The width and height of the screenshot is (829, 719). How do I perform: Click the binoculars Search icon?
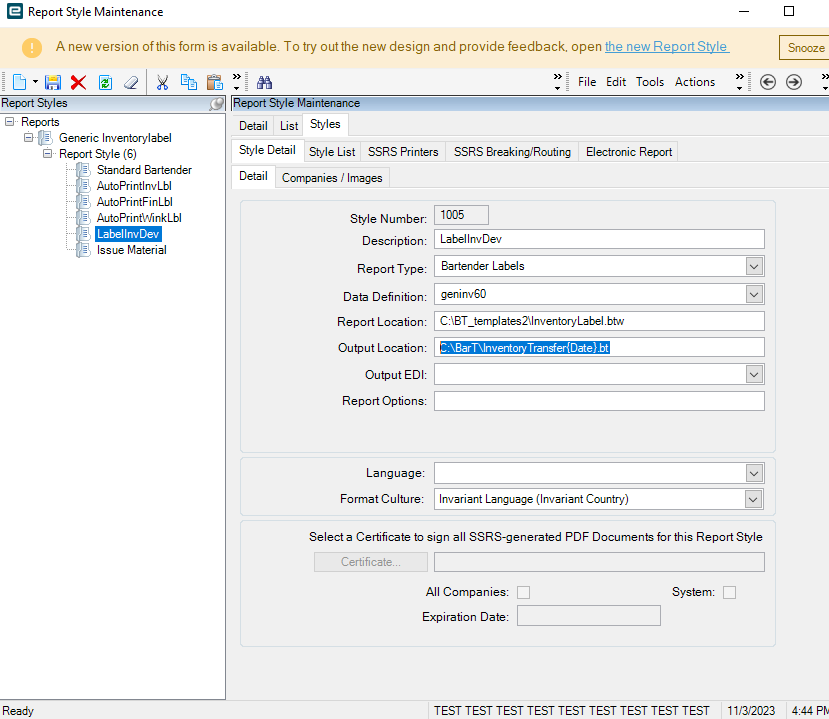tap(265, 82)
